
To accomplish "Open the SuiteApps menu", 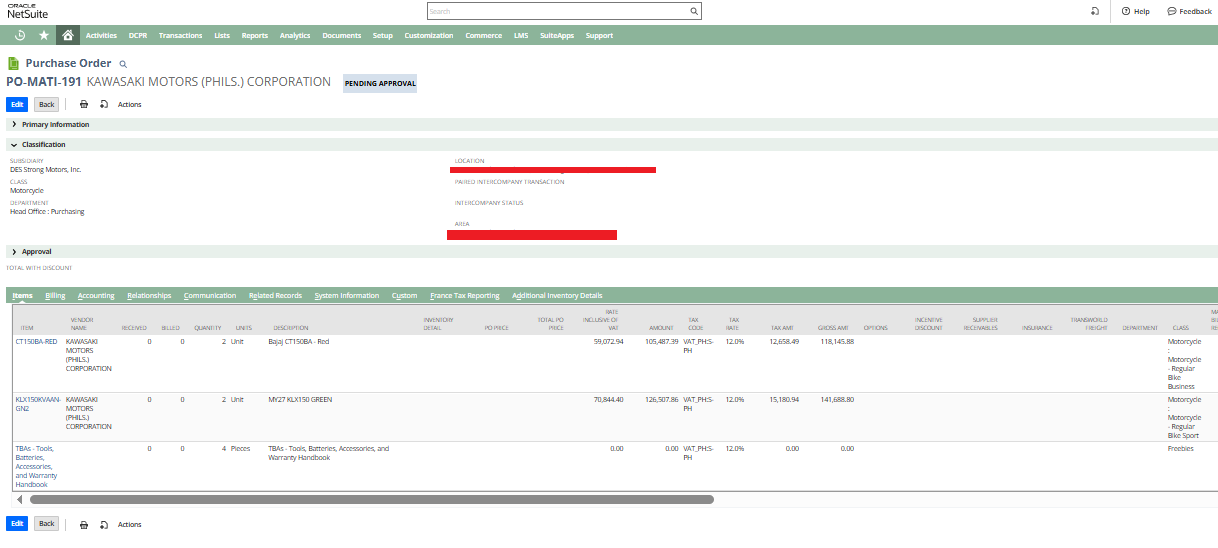I will (557, 35).
